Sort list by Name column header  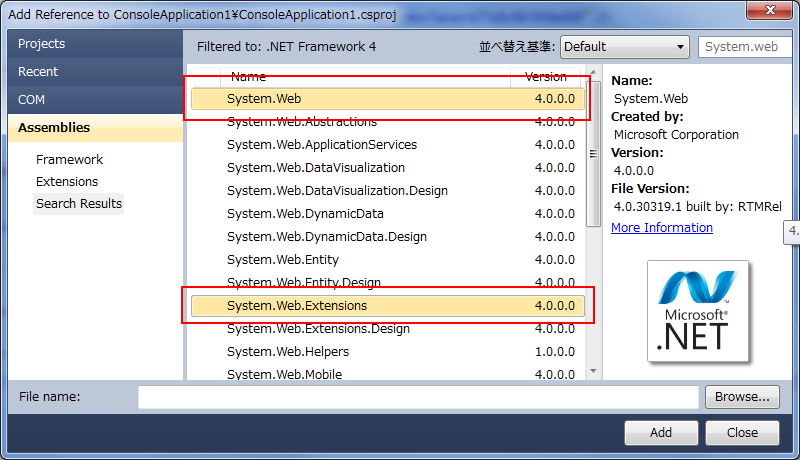click(x=250, y=77)
